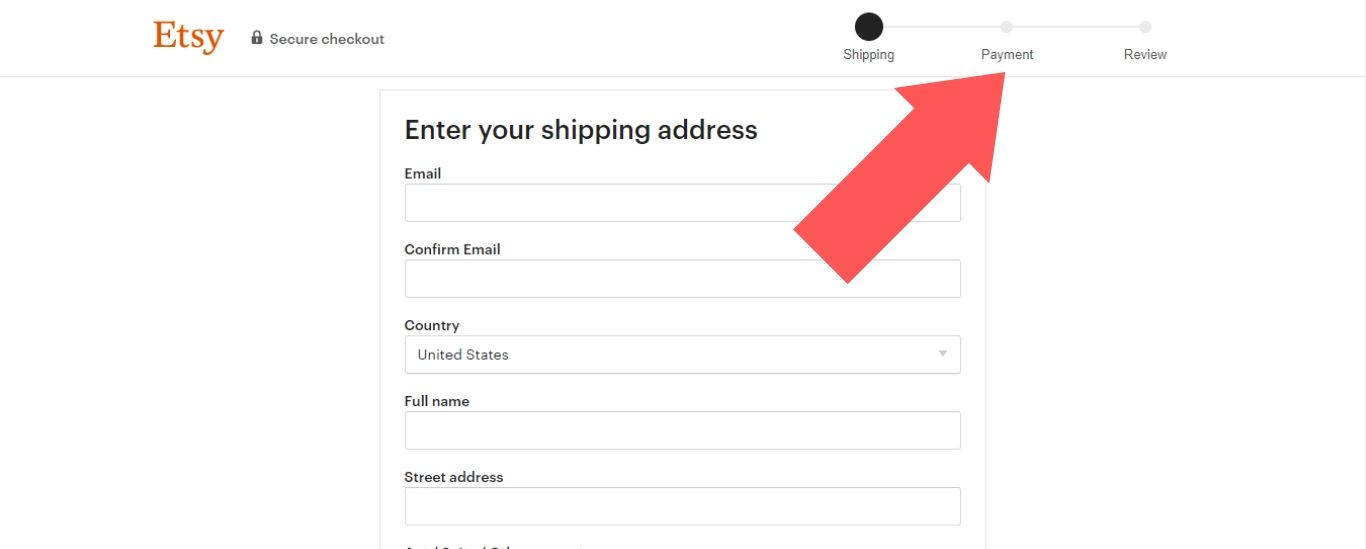Go to the Review step label

[x=1145, y=55]
